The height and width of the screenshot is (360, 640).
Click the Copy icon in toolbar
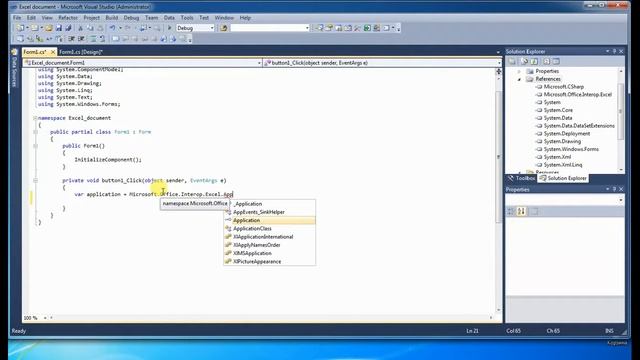(90, 28)
